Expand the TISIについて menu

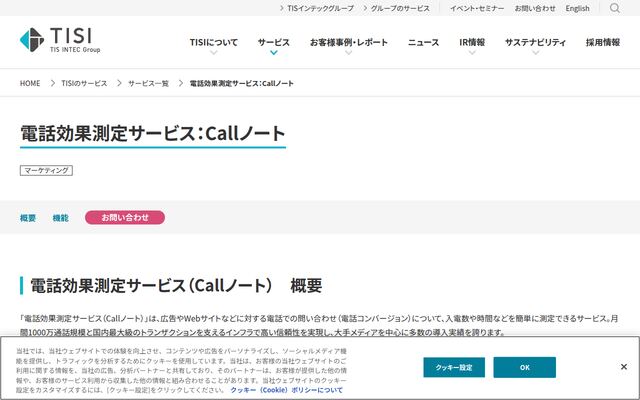[213, 42]
